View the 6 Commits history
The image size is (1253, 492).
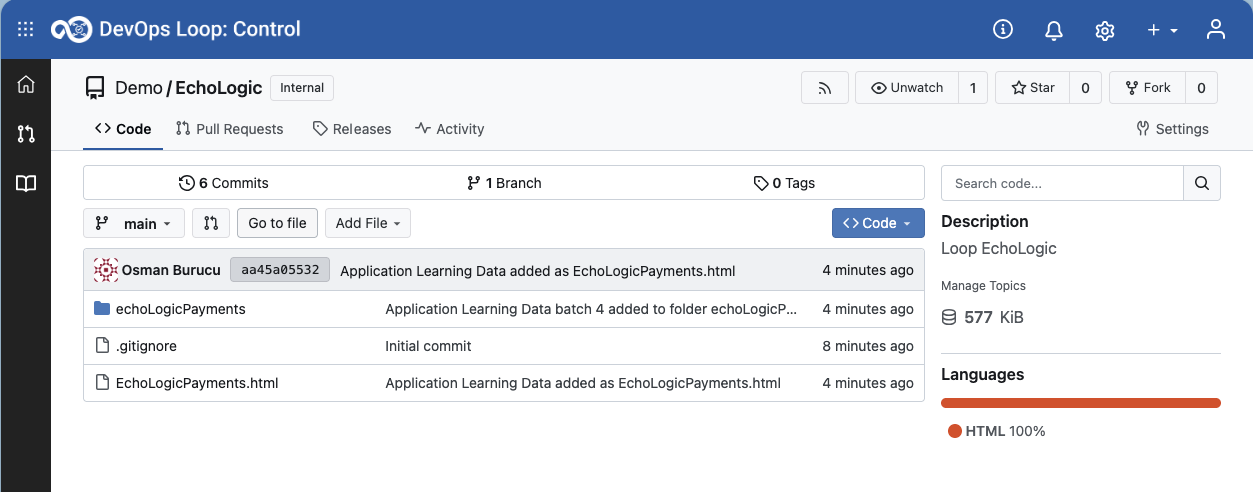(x=224, y=183)
